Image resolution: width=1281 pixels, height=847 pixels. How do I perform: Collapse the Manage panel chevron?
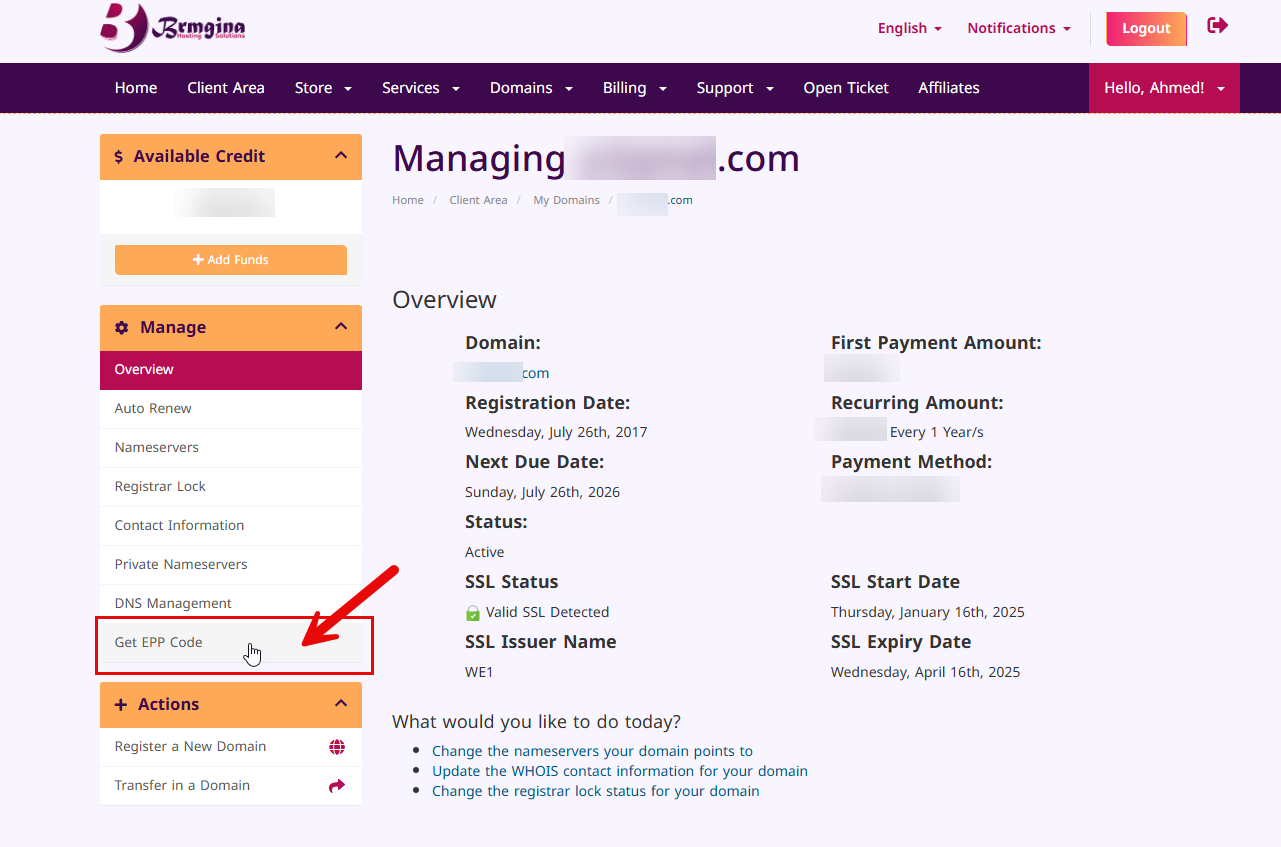(x=341, y=327)
